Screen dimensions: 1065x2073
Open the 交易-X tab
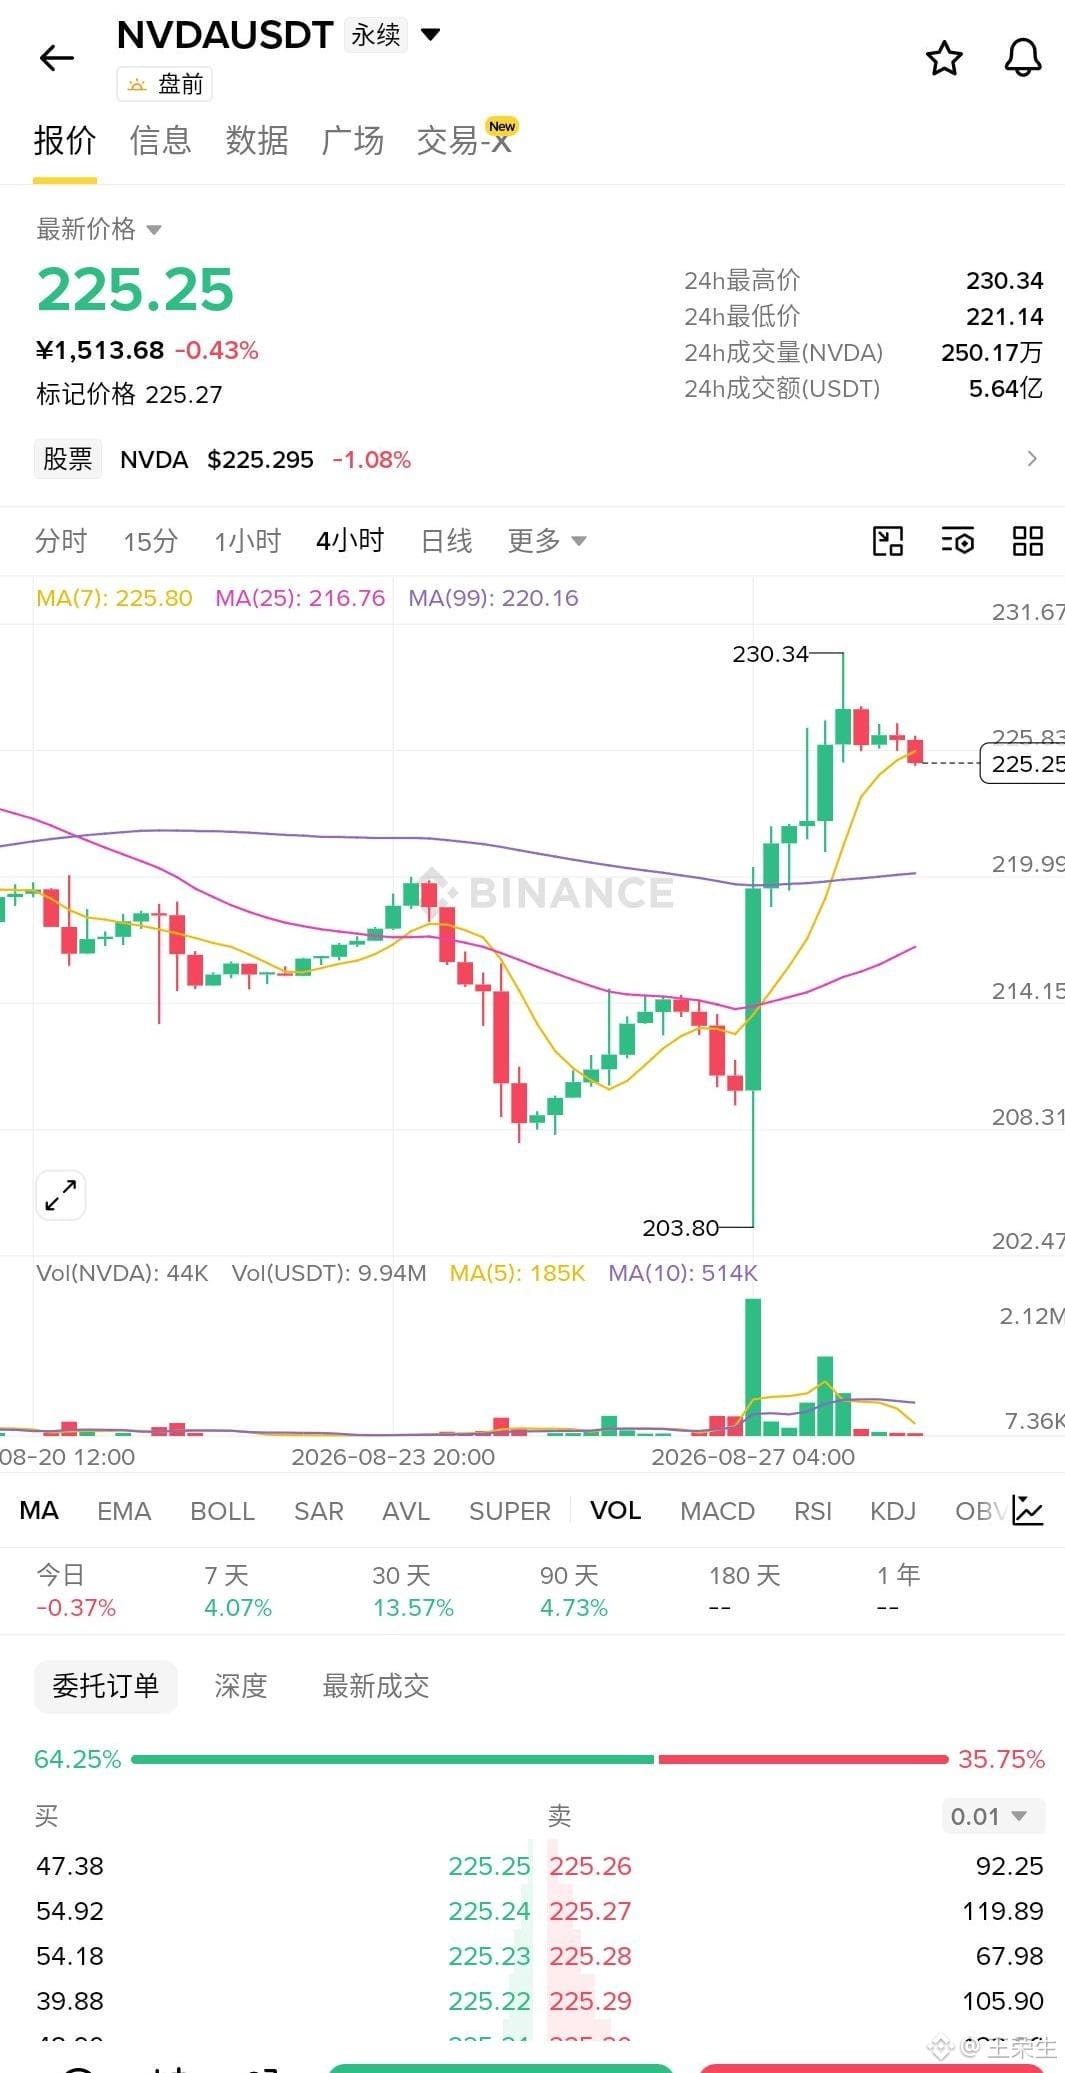click(466, 140)
